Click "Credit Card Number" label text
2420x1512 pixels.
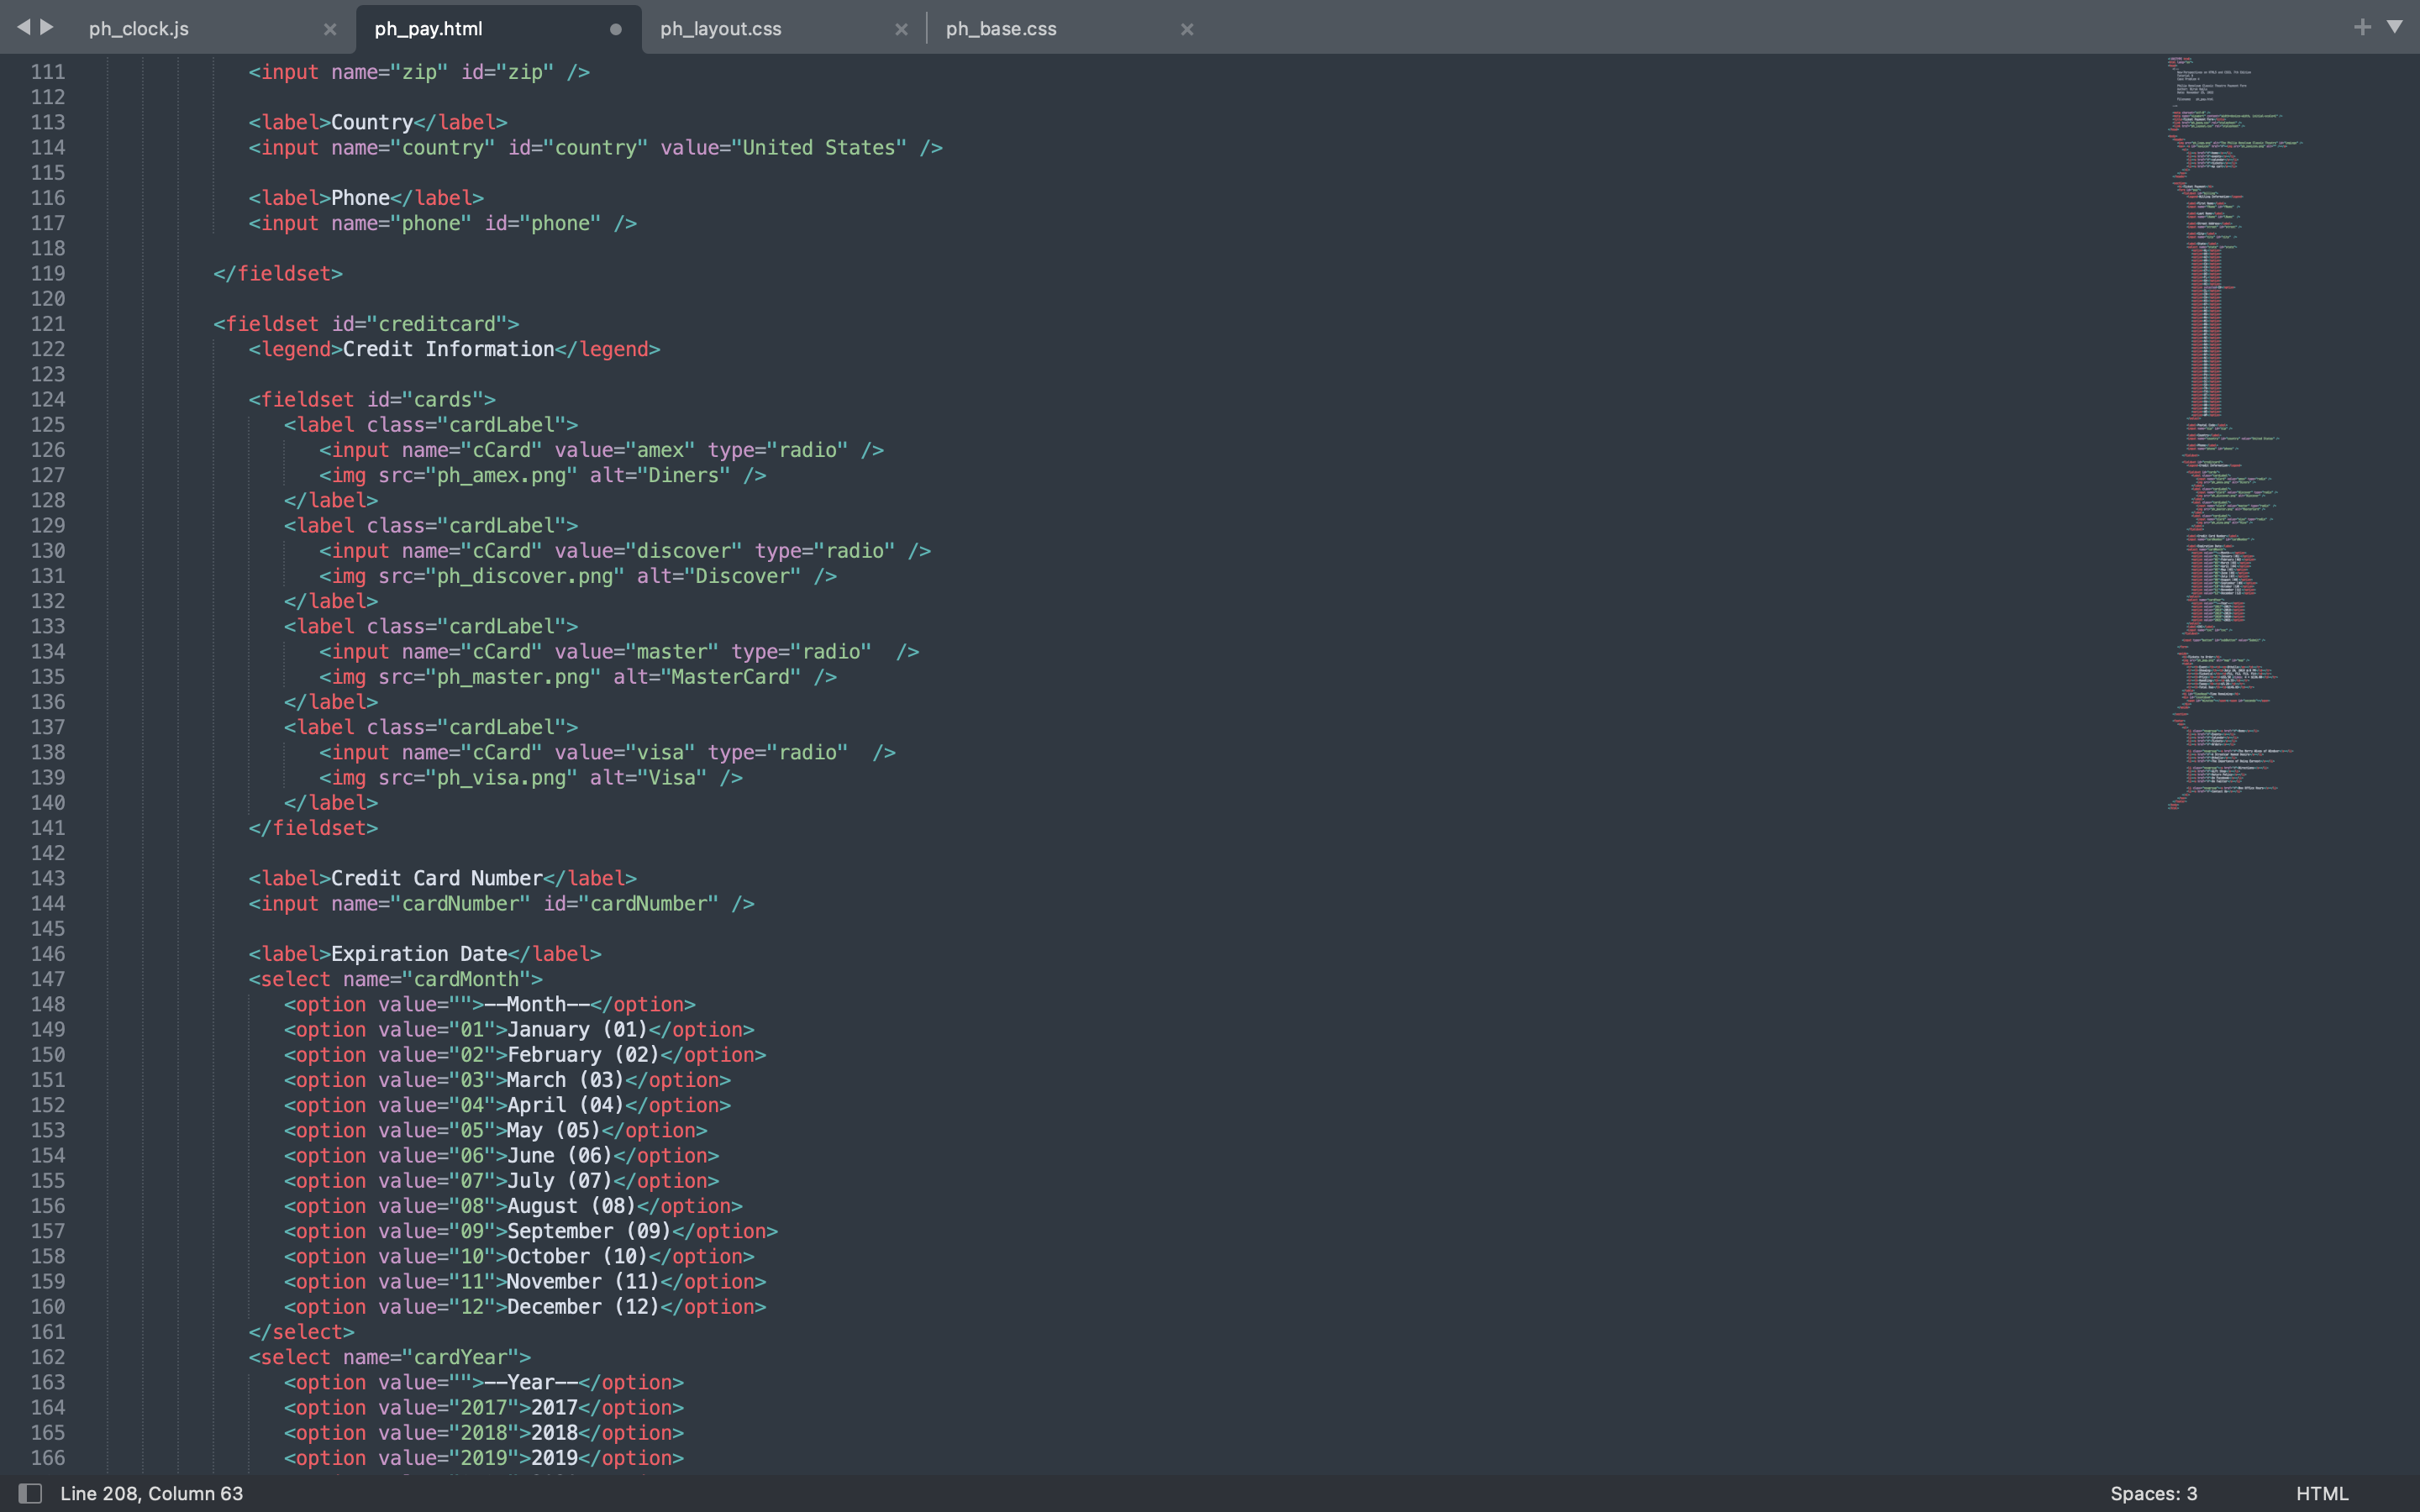(x=437, y=878)
